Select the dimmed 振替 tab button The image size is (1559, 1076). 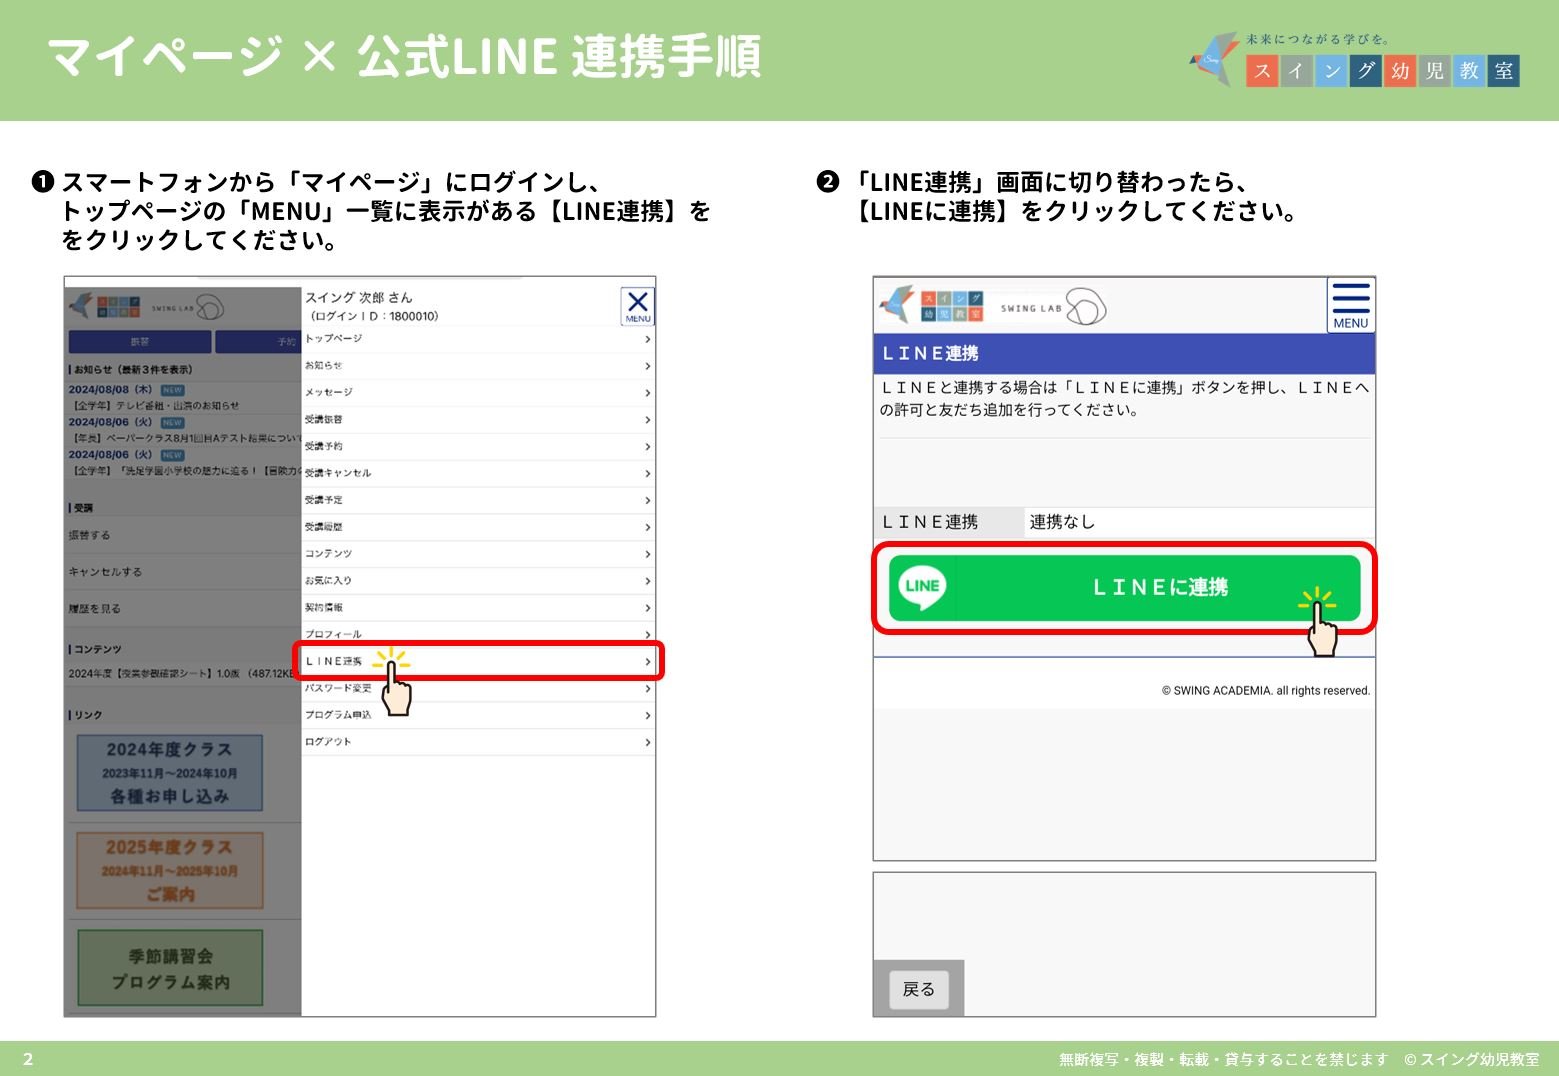pos(139,342)
